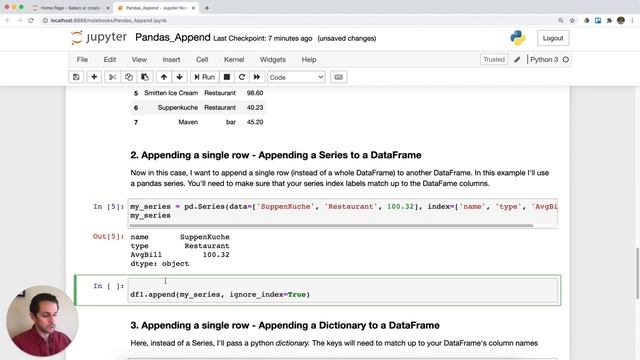Viewport: 640px width, 360px height.
Task: Click the Maven row value 45.20
Action: 255,122
